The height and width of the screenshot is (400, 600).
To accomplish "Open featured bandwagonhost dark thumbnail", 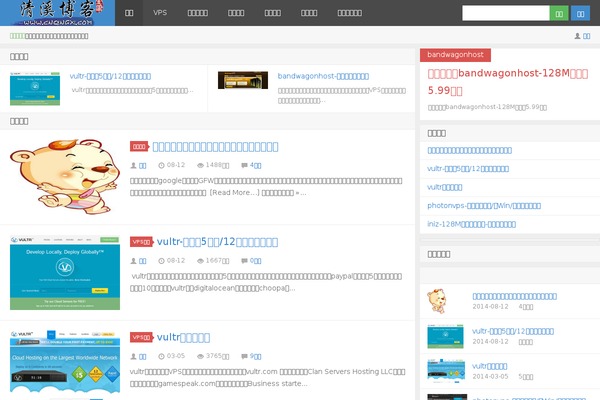I will tap(243, 80).
